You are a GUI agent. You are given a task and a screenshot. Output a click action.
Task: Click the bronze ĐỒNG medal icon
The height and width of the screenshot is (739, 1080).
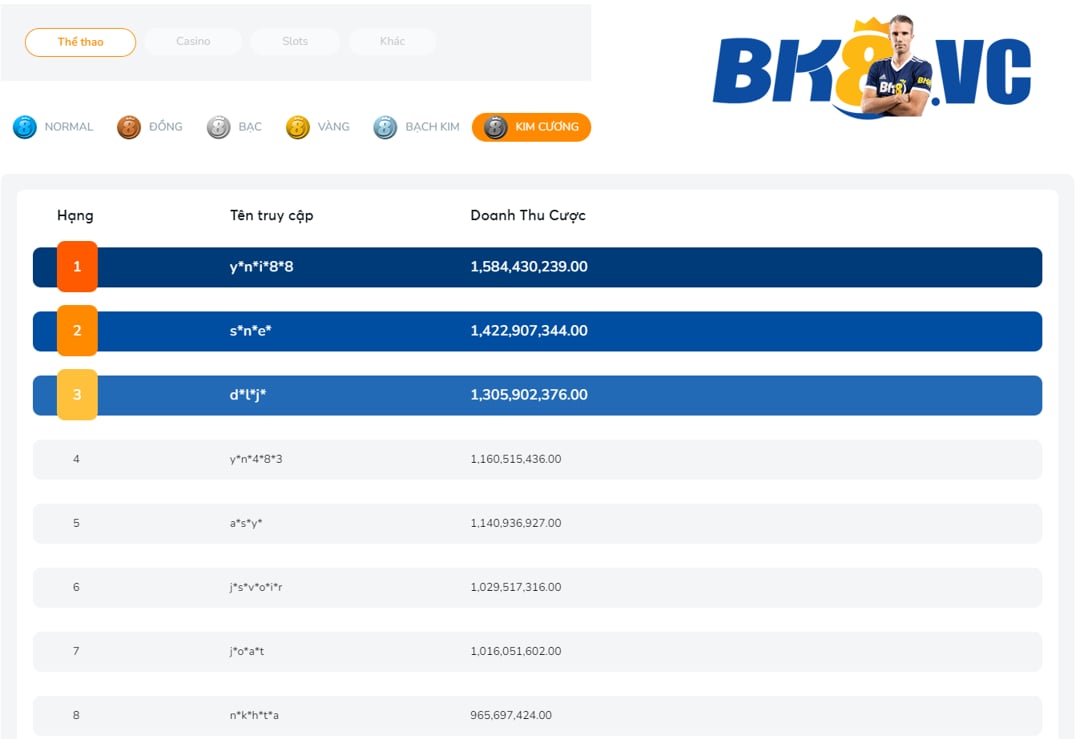pos(127,126)
